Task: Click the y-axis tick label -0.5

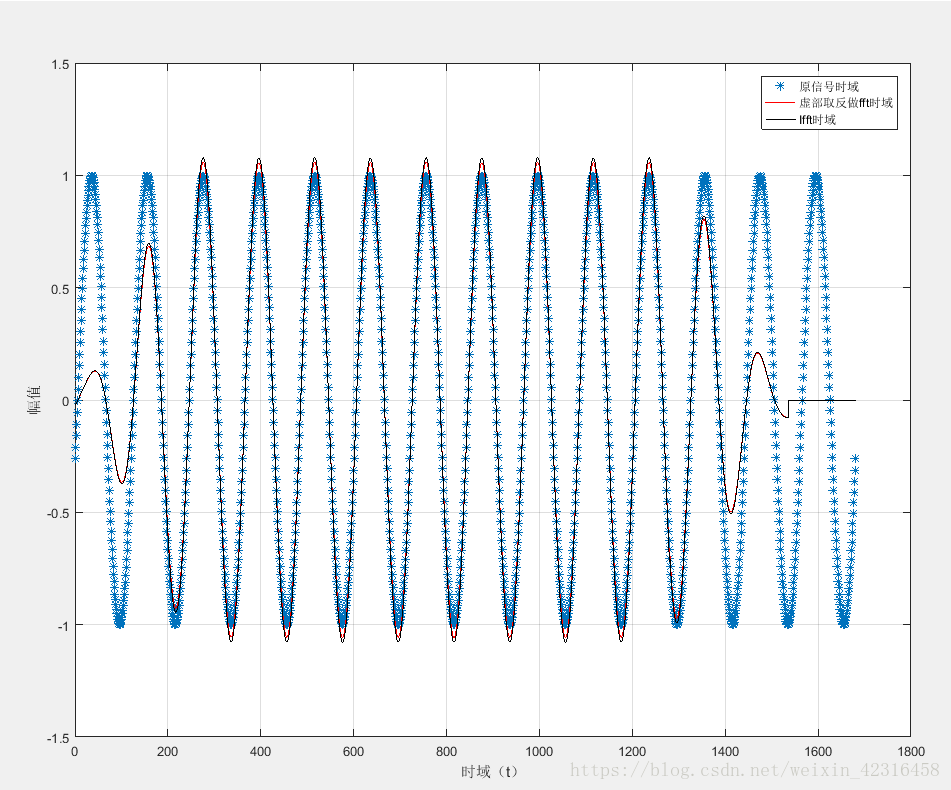Action: click(59, 514)
